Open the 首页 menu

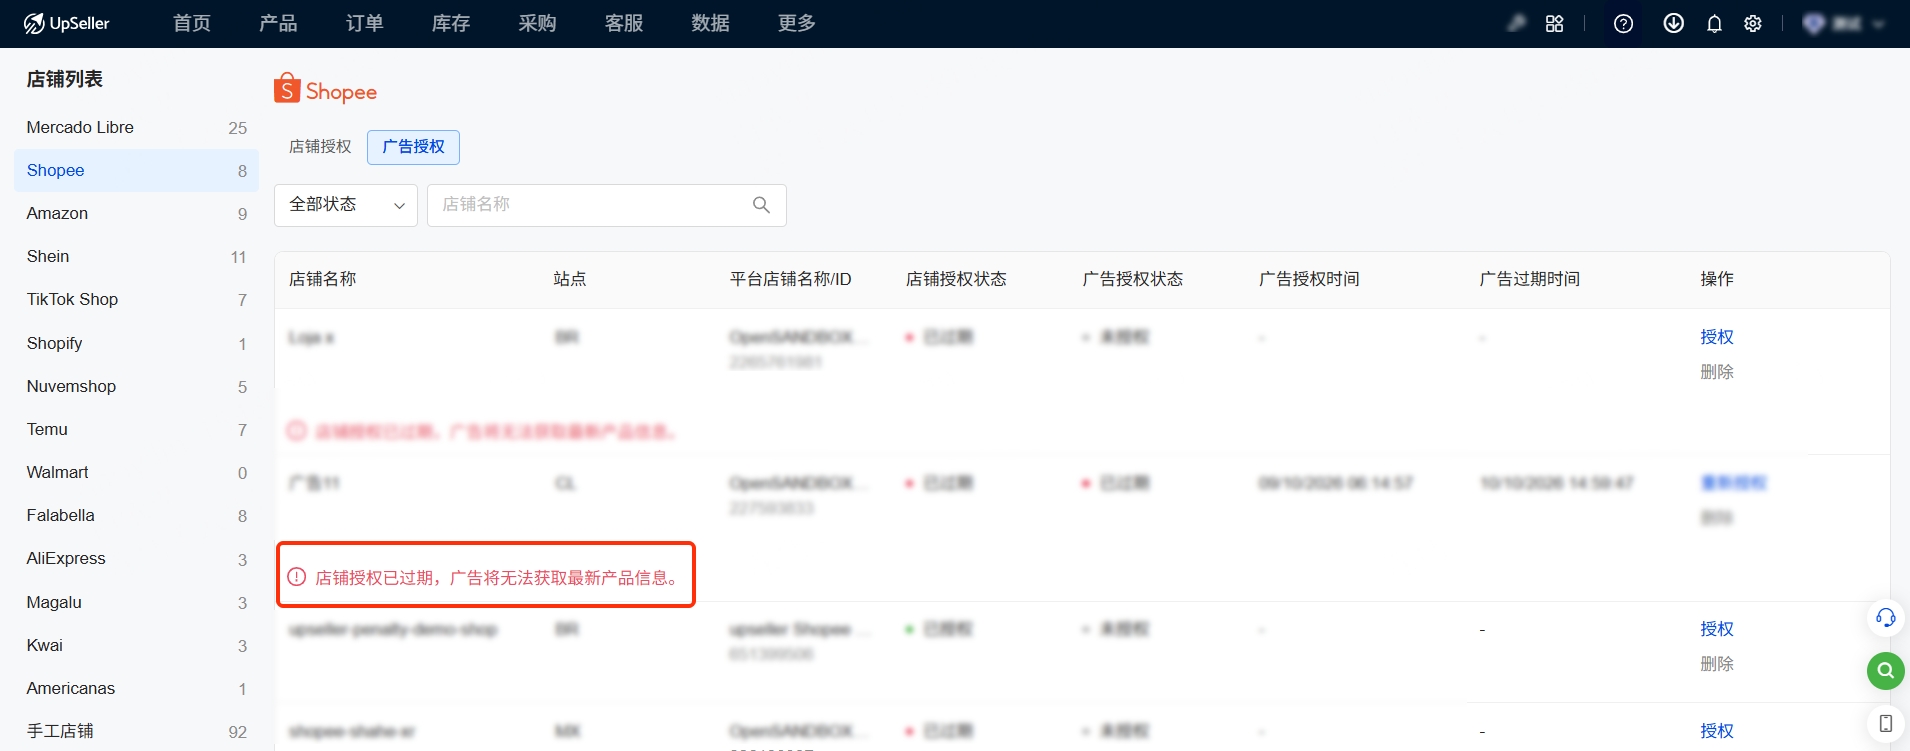[192, 23]
